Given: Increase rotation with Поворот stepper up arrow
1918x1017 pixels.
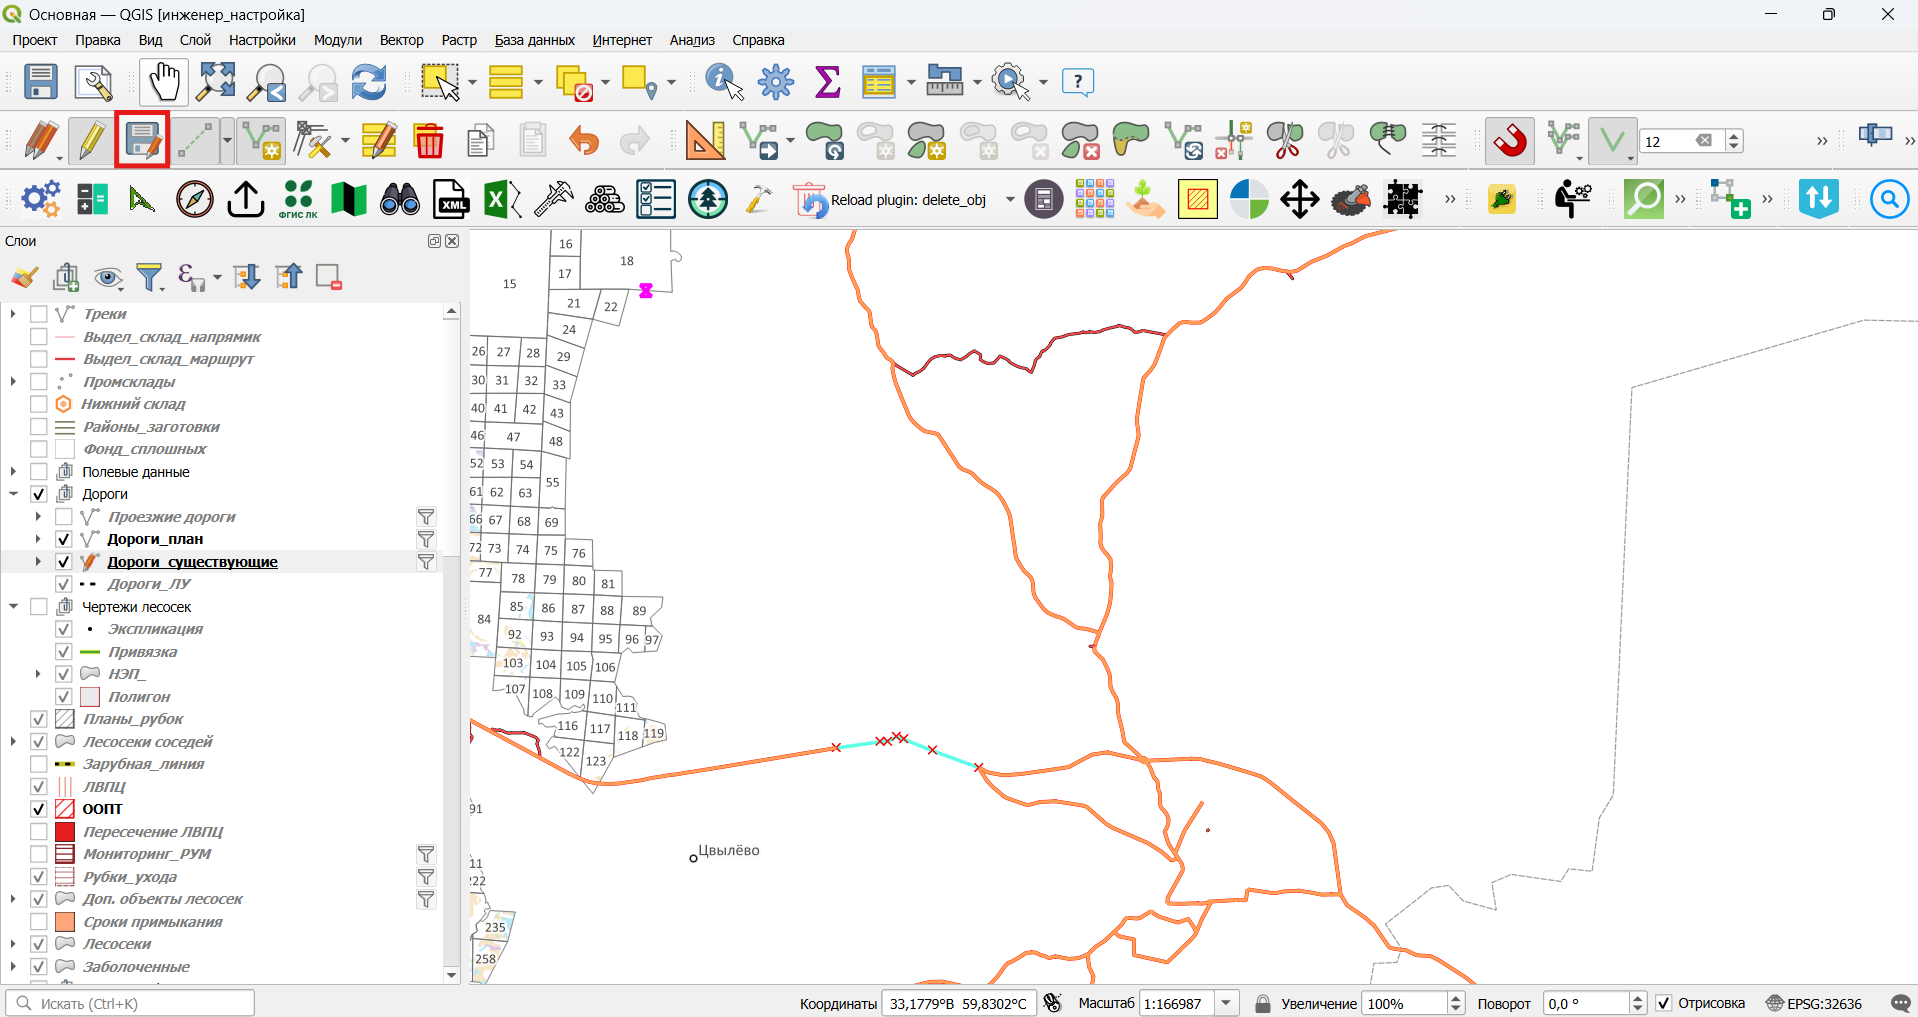Looking at the screenshot, I should 1638,997.
